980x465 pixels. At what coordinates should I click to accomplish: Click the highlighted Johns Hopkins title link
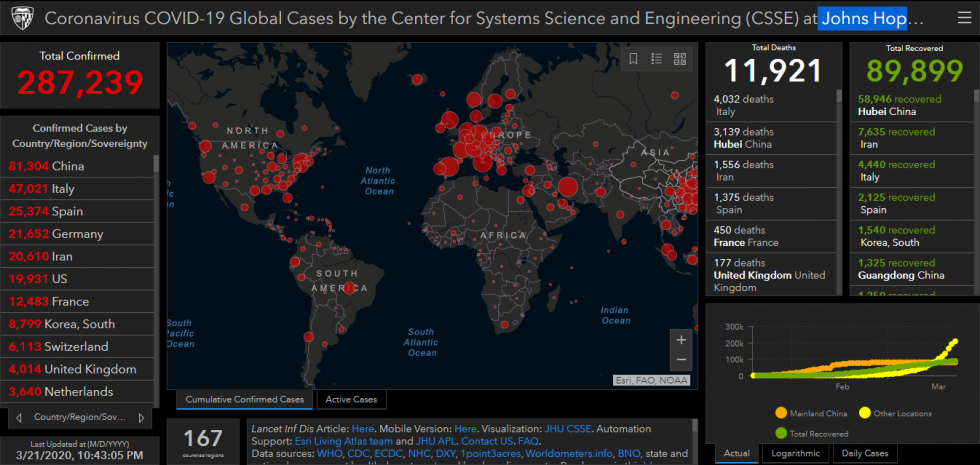click(864, 18)
